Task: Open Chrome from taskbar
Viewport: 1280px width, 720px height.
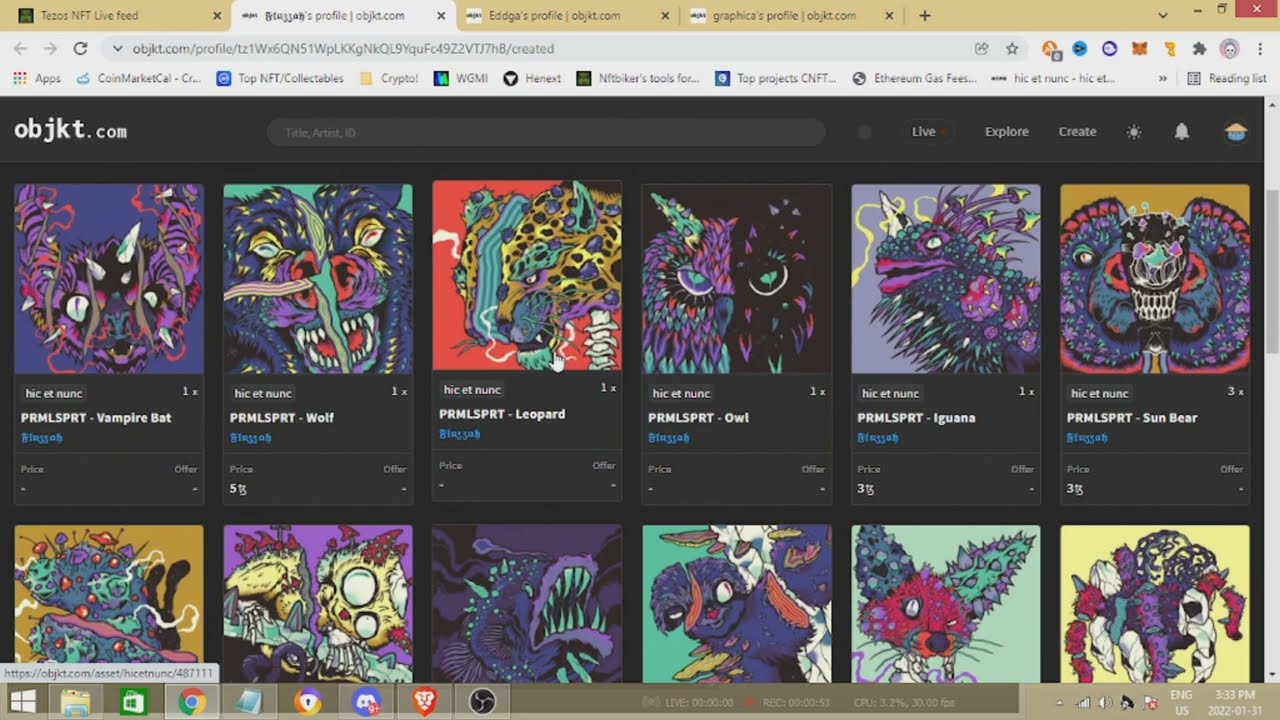Action: (x=192, y=702)
